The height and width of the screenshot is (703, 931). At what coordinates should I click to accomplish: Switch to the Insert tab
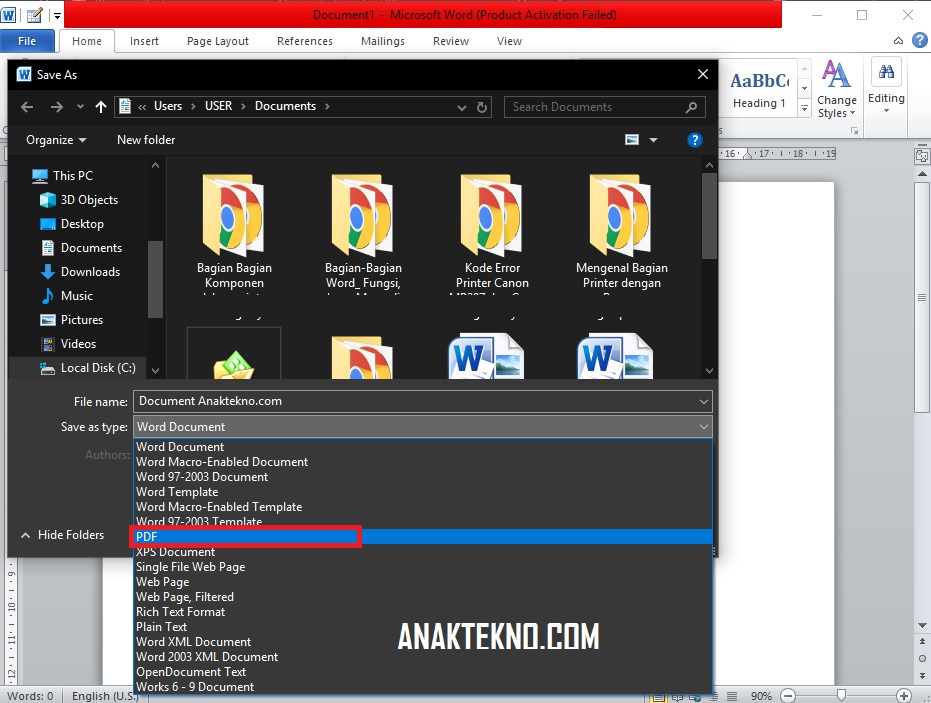[x=144, y=41]
